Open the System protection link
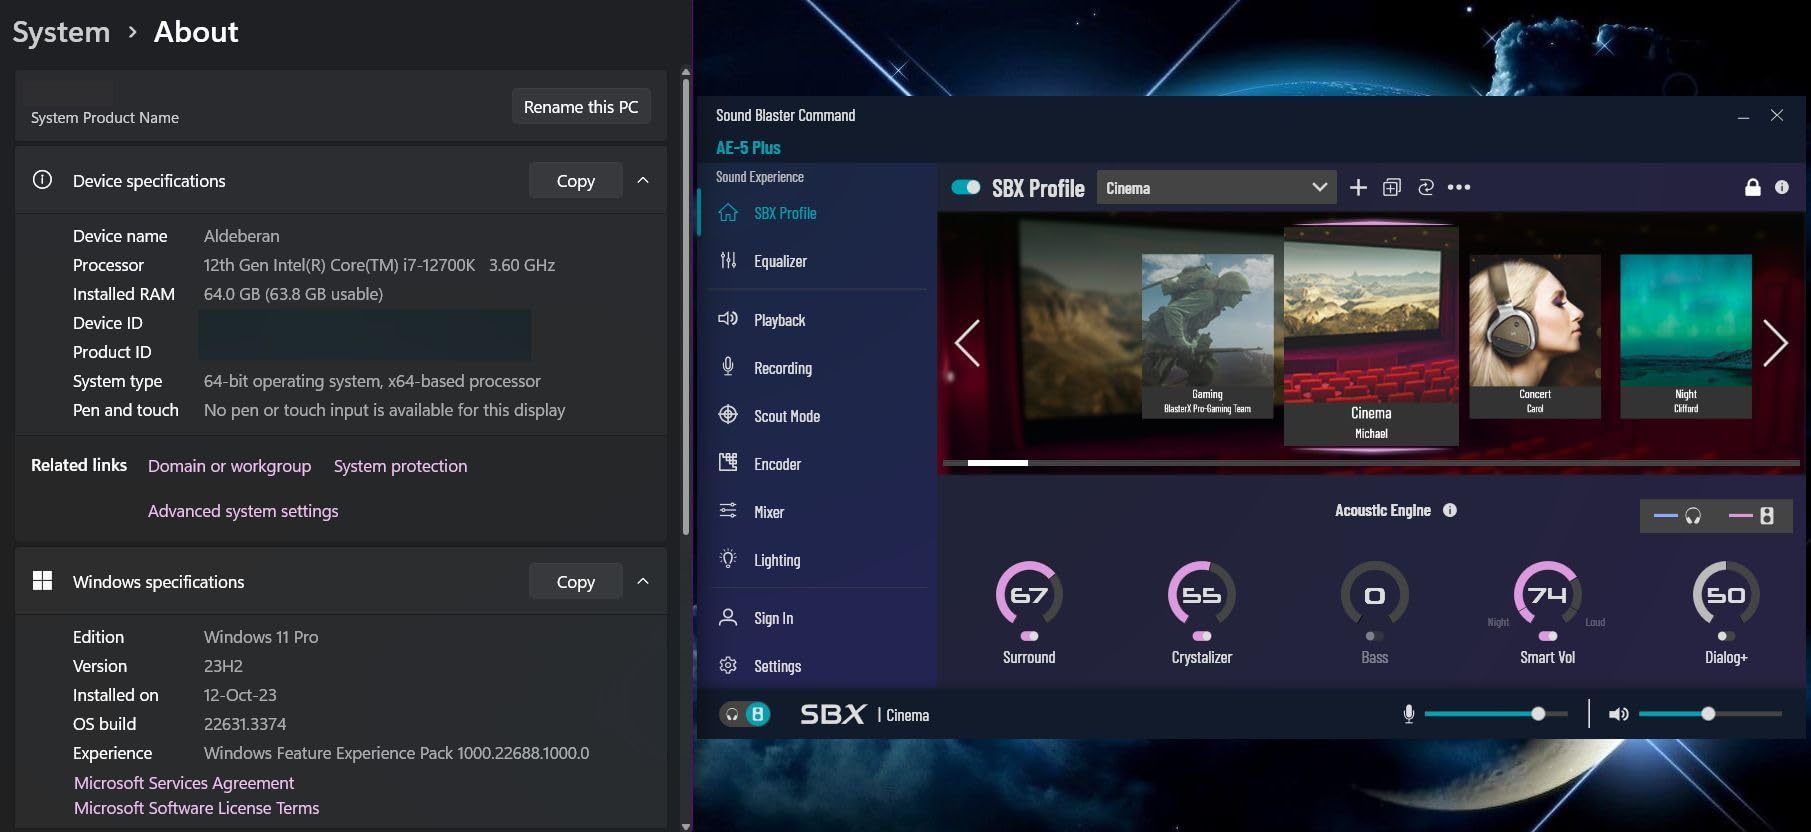Screen dimensions: 1811x832 tap(400, 466)
